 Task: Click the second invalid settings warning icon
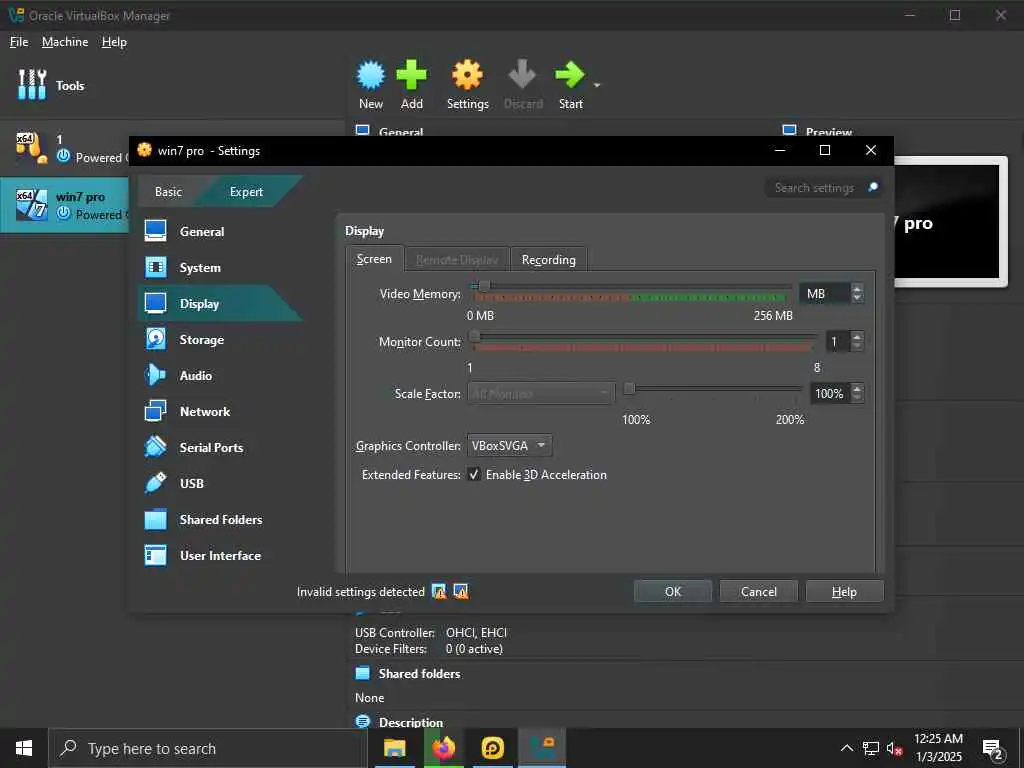pos(461,592)
